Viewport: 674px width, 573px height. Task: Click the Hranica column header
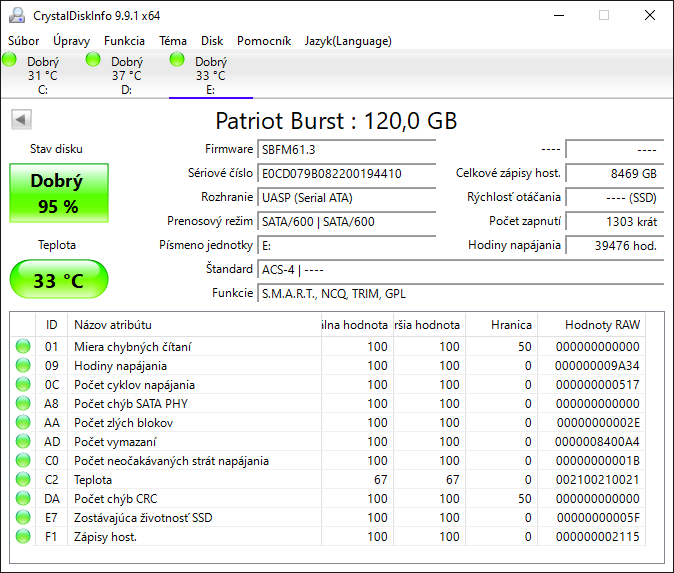pyautogui.click(x=501, y=325)
